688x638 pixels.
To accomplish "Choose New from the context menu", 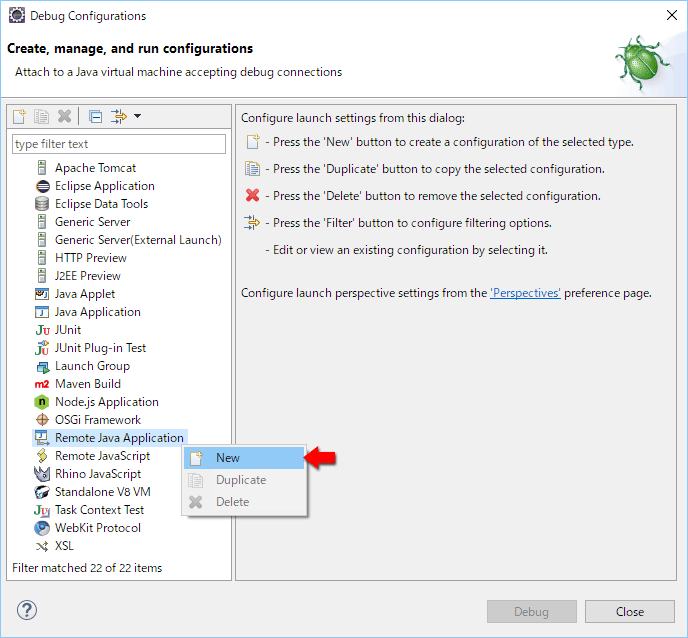I will 244,458.
